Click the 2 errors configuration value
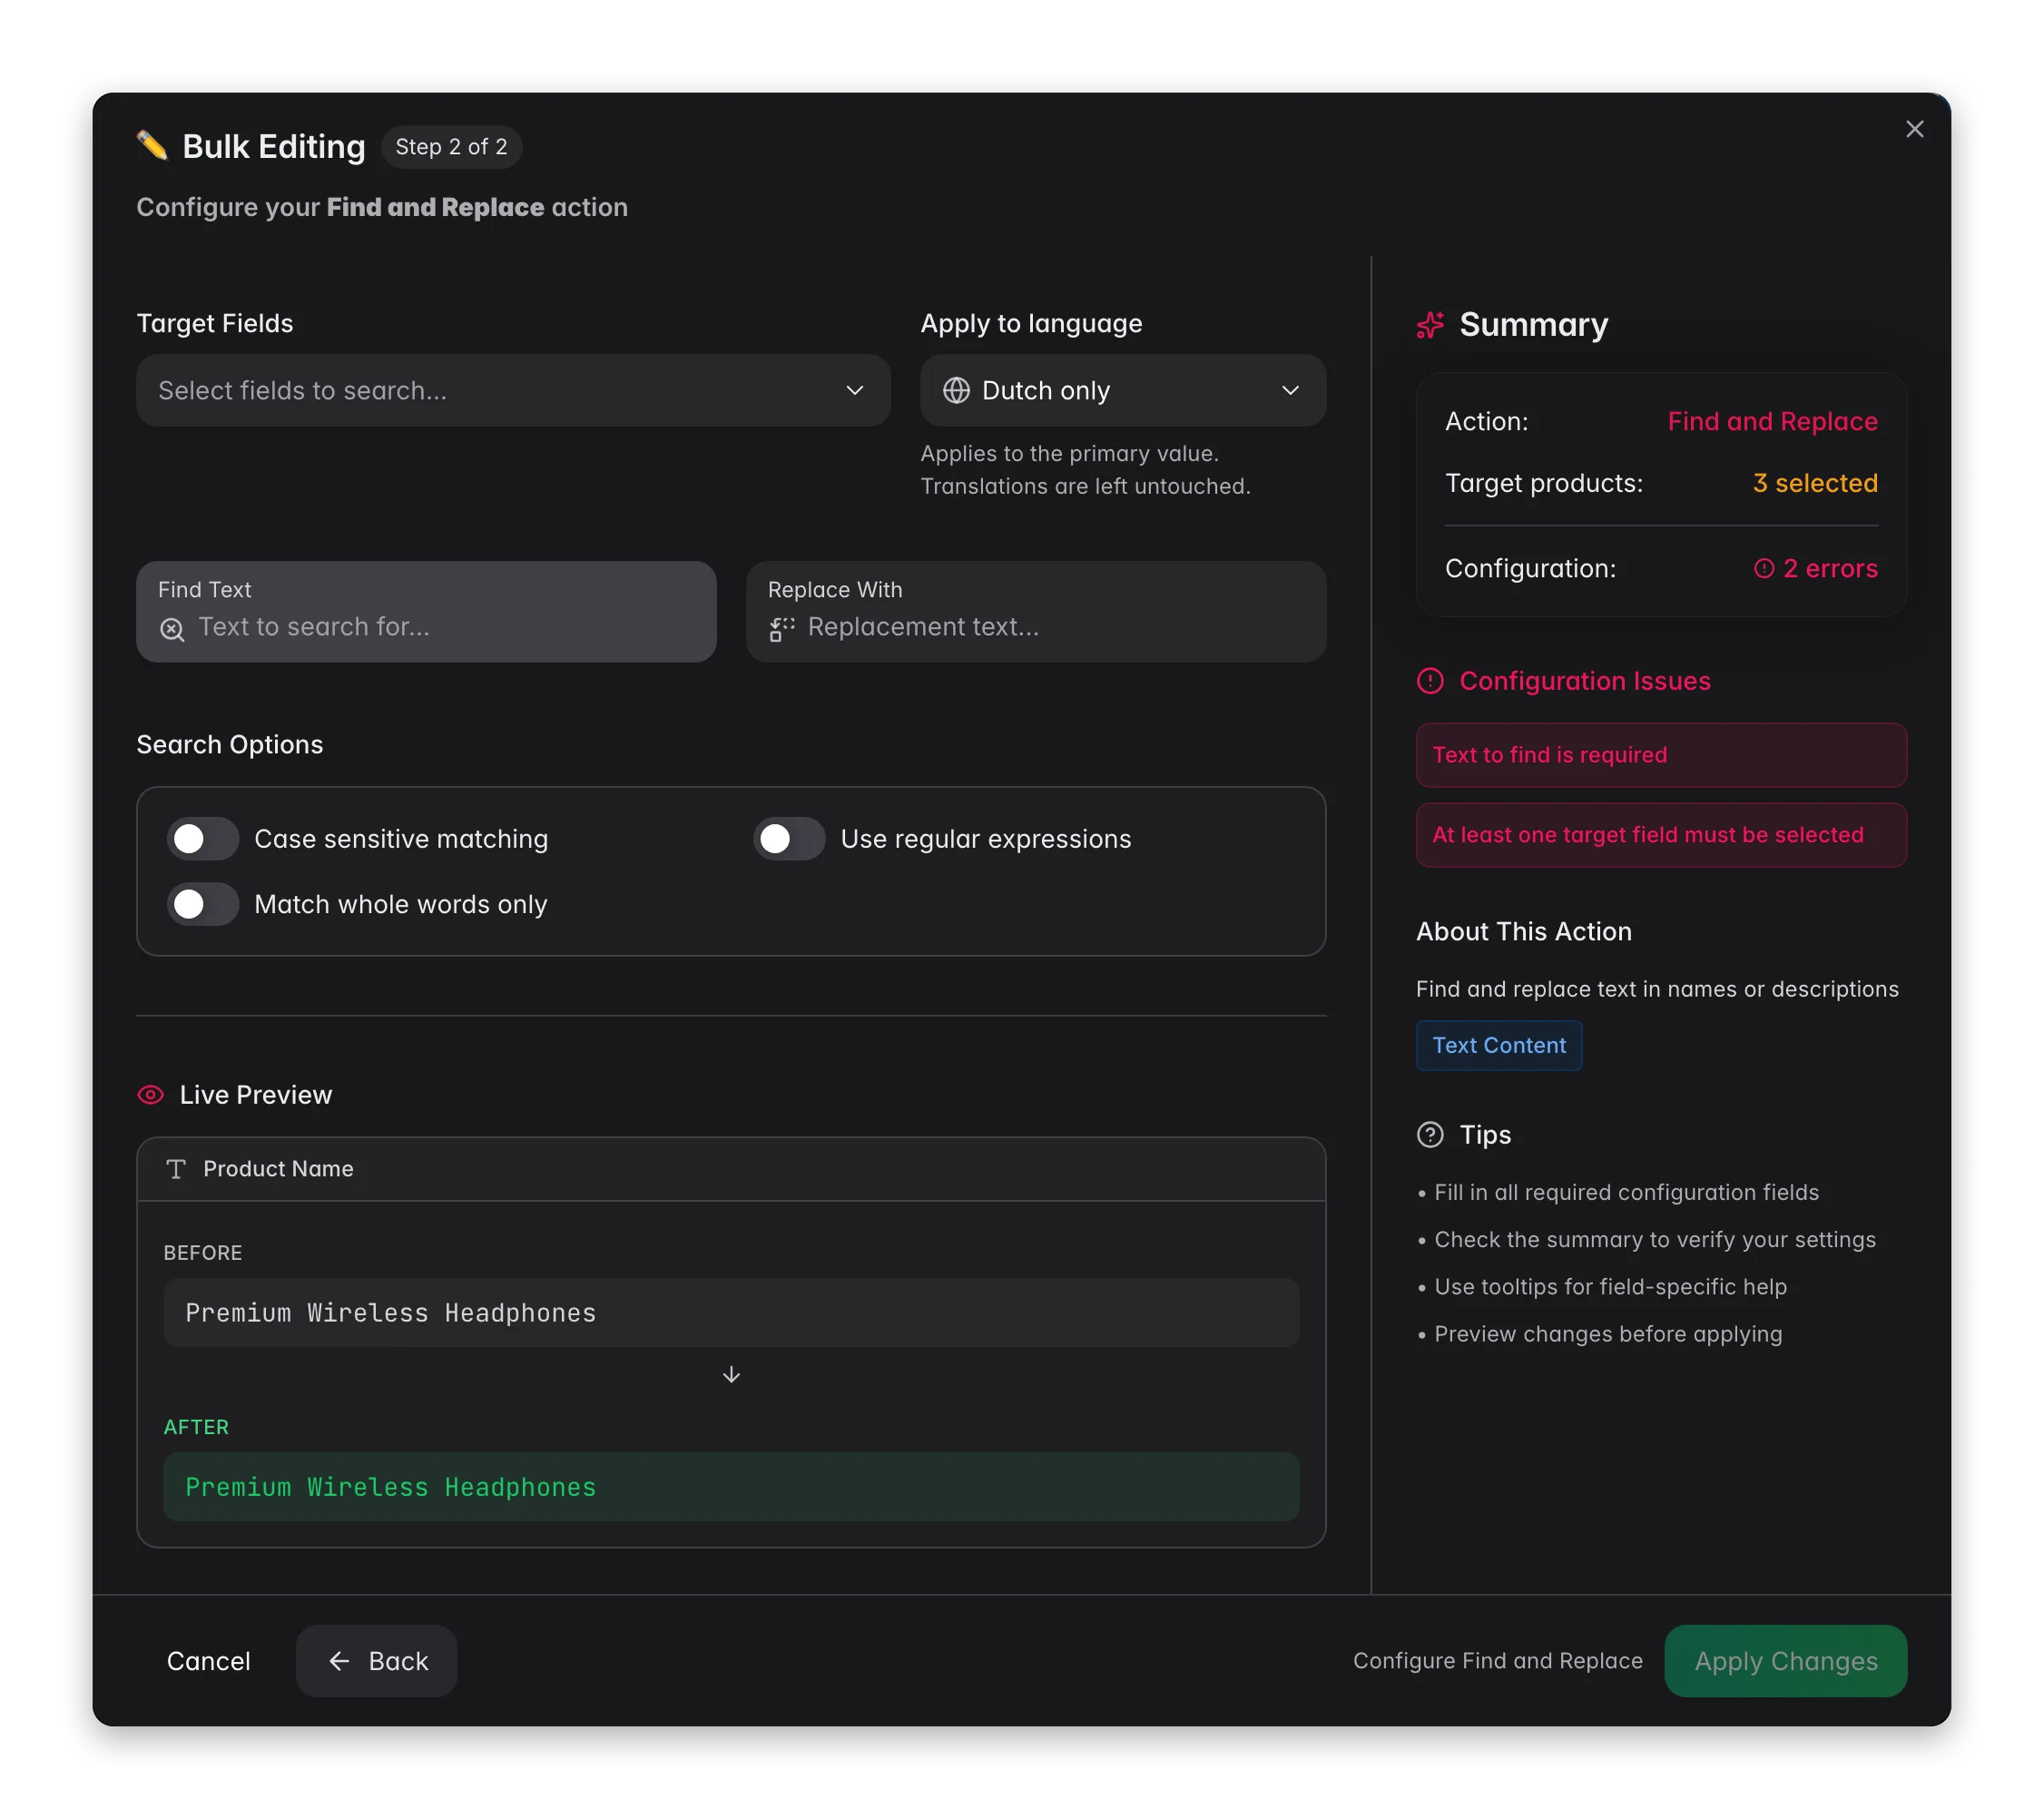The image size is (2044, 1819). 1815,568
